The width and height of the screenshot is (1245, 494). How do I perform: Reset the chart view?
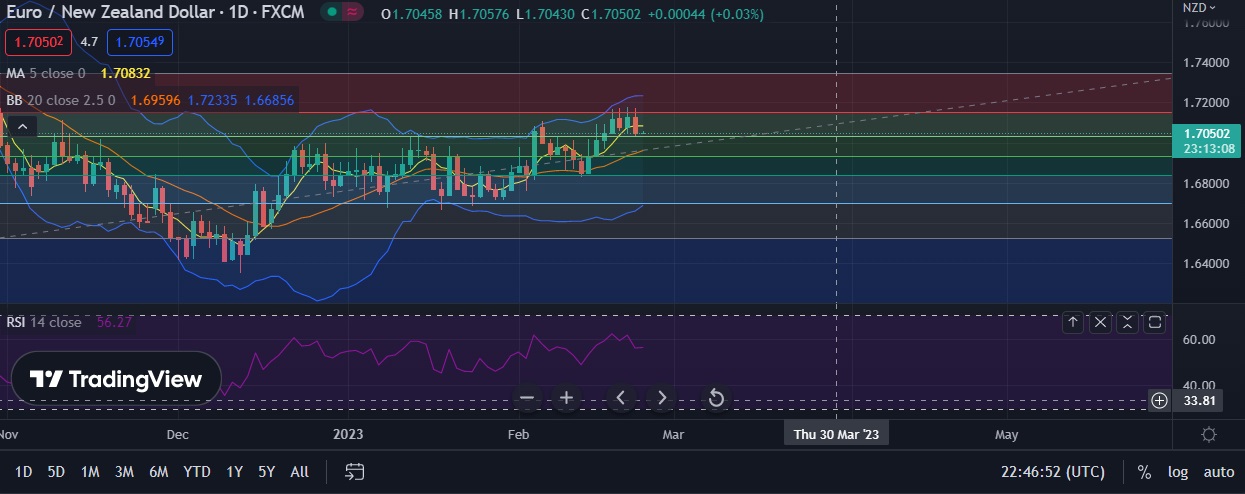point(716,398)
